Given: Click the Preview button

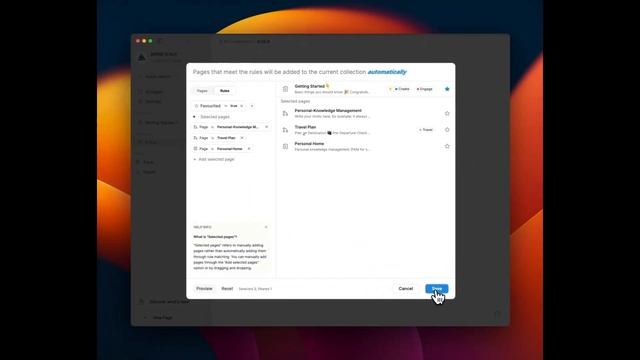Looking at the screenshot, I should (x=204, y=289).
